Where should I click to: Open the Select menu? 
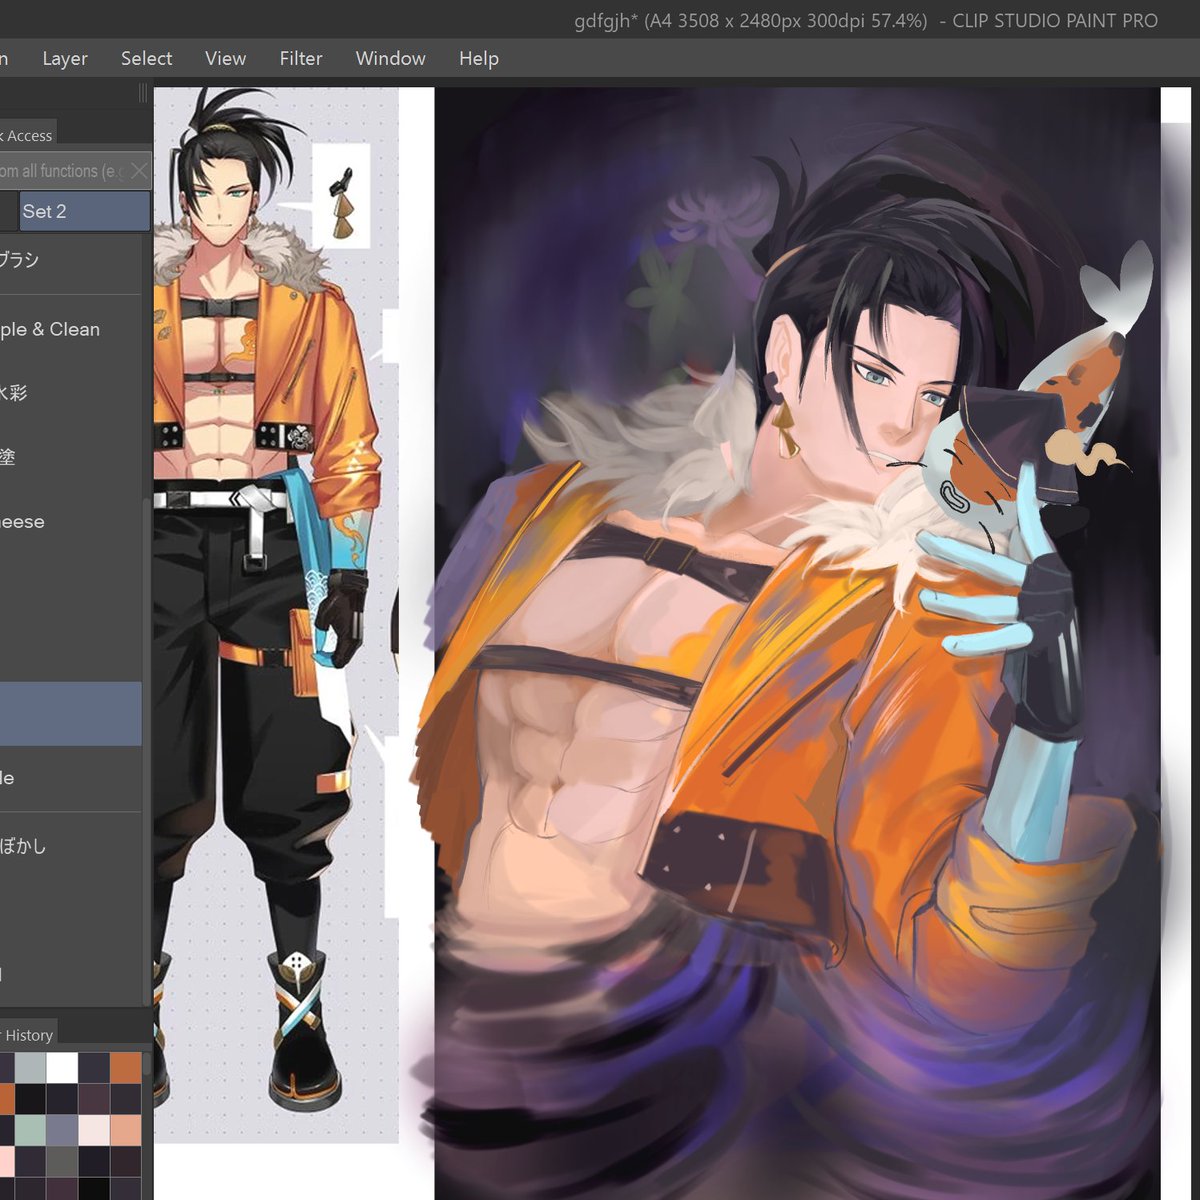tap(146, 59)
